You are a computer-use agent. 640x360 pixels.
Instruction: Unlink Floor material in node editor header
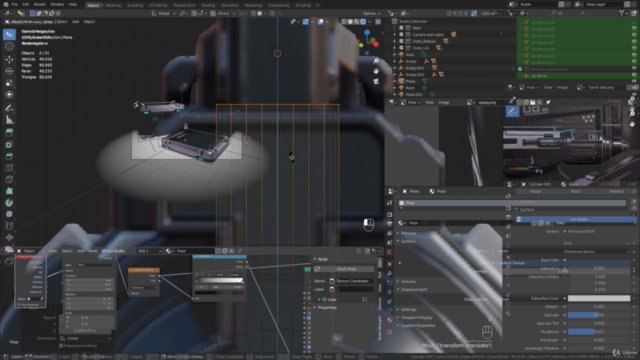tap(231, 251)
